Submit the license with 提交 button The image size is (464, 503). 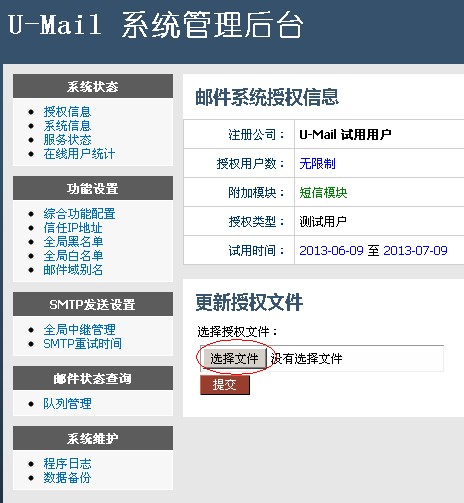[x=225, y=385]
